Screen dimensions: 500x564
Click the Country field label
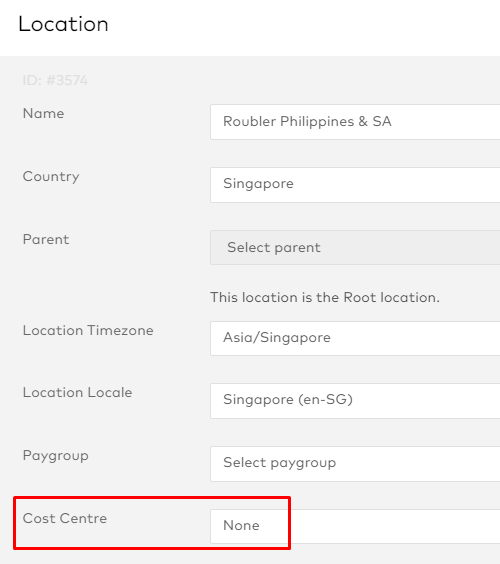(x=51, y=177)
